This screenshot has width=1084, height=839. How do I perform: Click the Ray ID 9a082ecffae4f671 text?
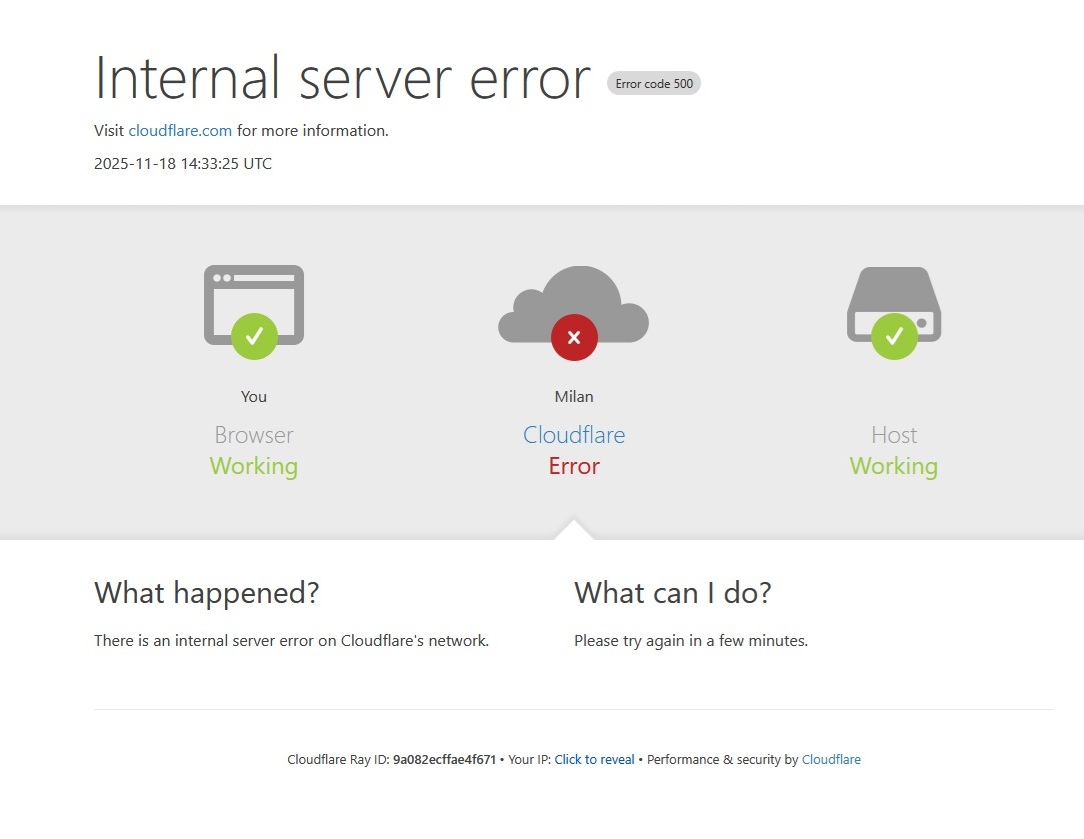coord(444,760)
